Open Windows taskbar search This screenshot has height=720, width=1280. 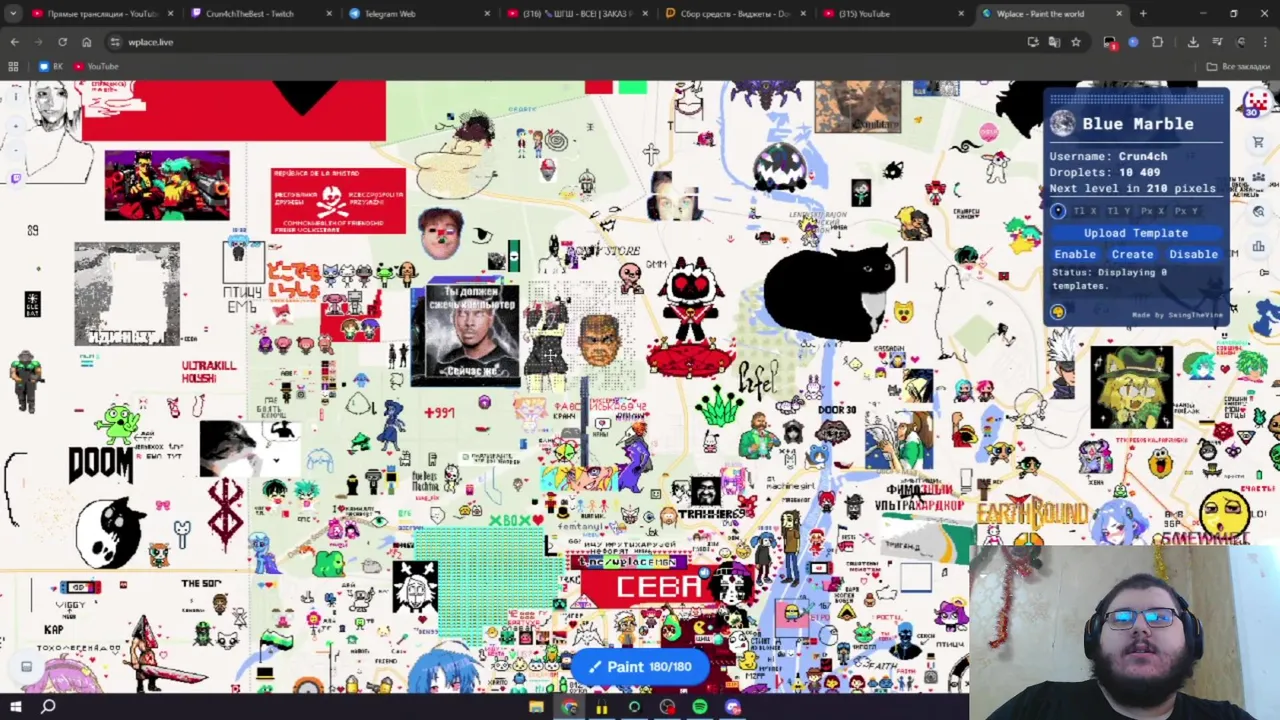pos(48,707)
